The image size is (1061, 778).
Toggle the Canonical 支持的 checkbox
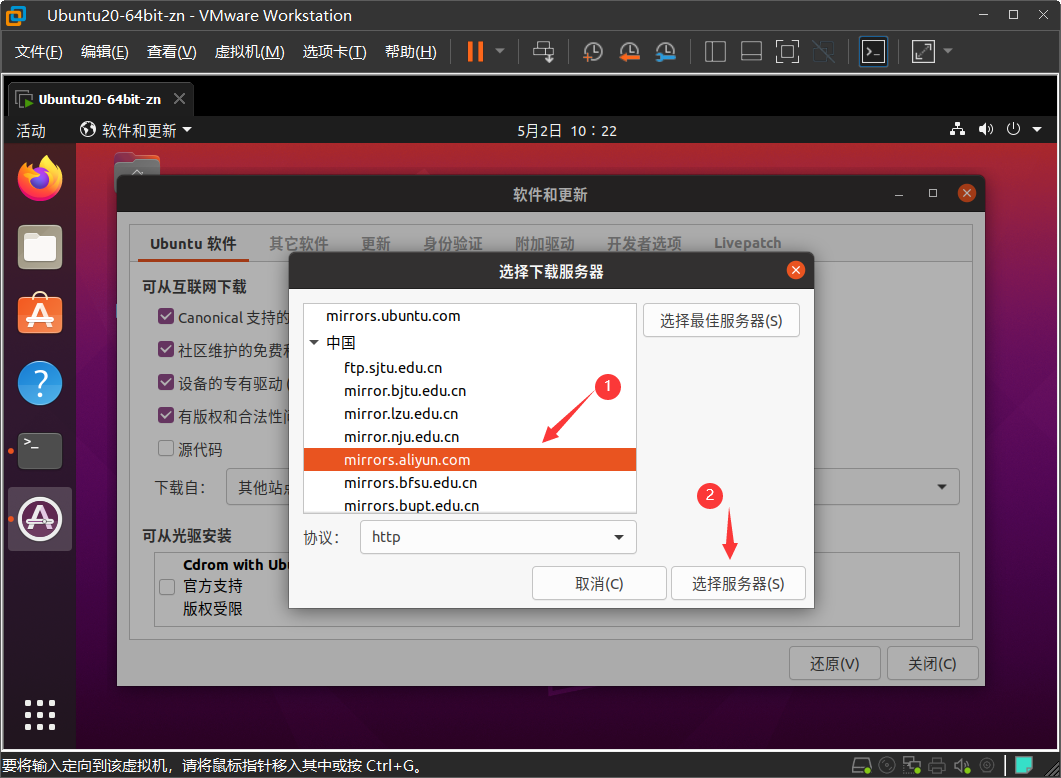click(166, 316)
